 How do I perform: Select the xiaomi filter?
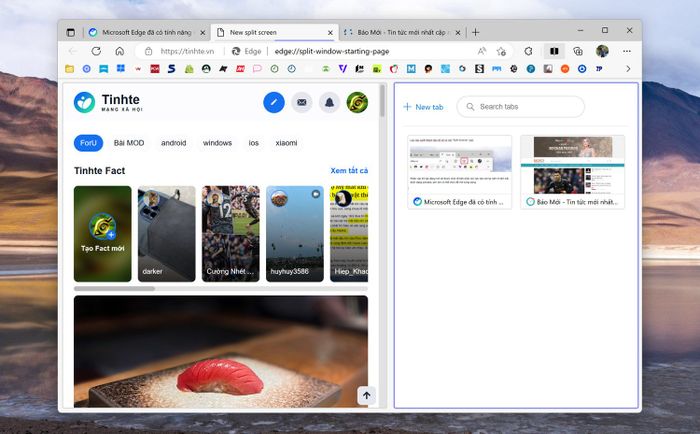286,143
